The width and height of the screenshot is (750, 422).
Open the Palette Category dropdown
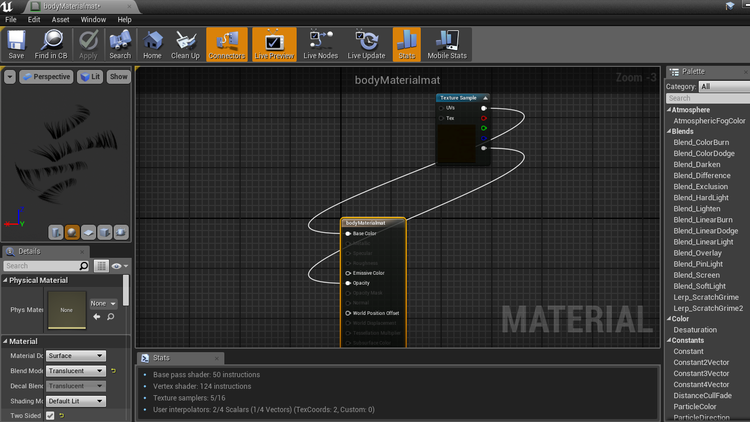pos(724,87)
